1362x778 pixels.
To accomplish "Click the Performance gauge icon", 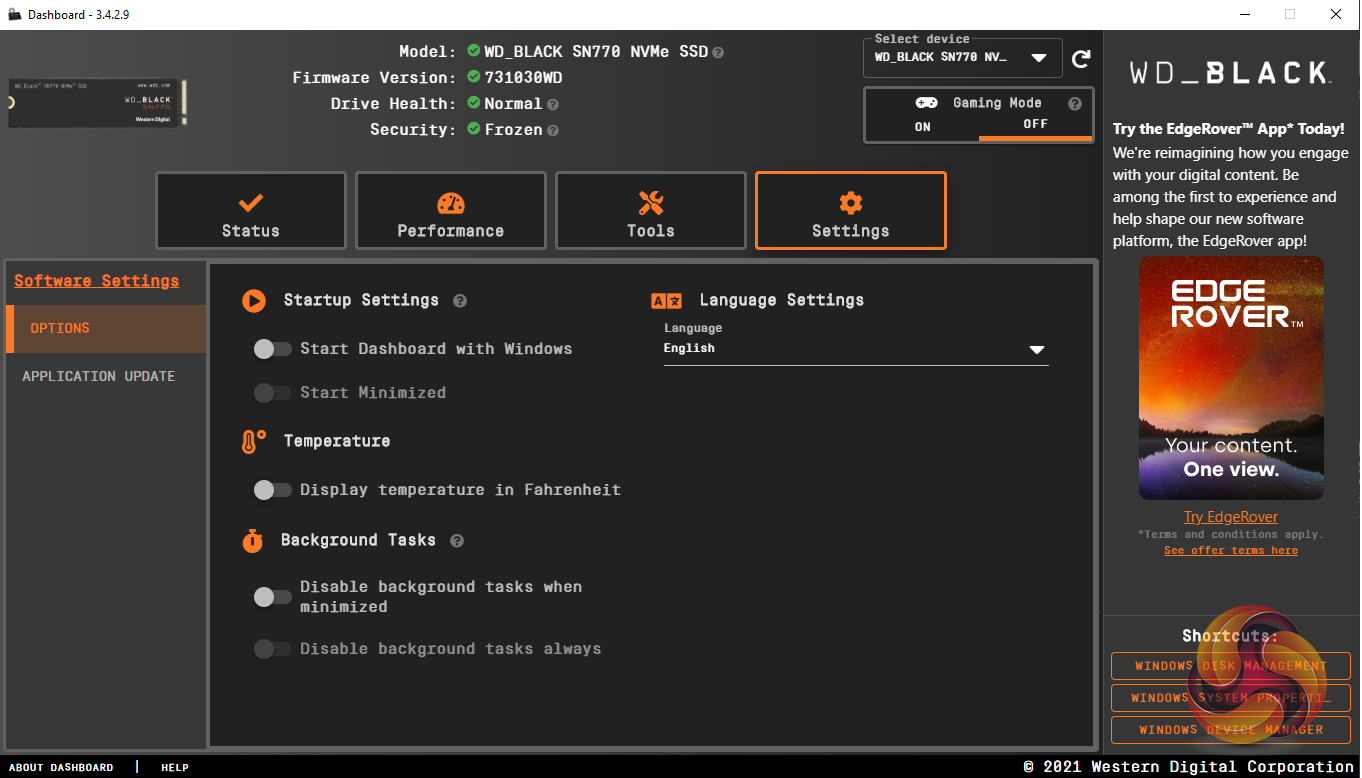I will [451, 203].
